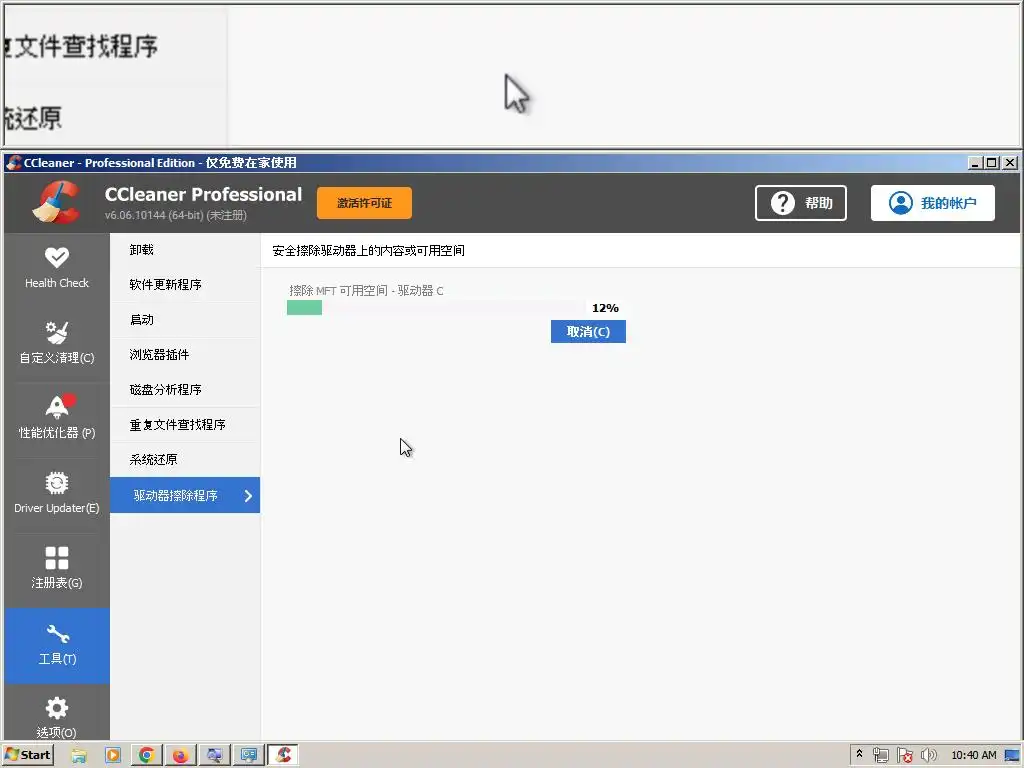Open Custom Clean (自定义清理) section
The height and width of the screenshot is (768, 1024).
point(57,343)
